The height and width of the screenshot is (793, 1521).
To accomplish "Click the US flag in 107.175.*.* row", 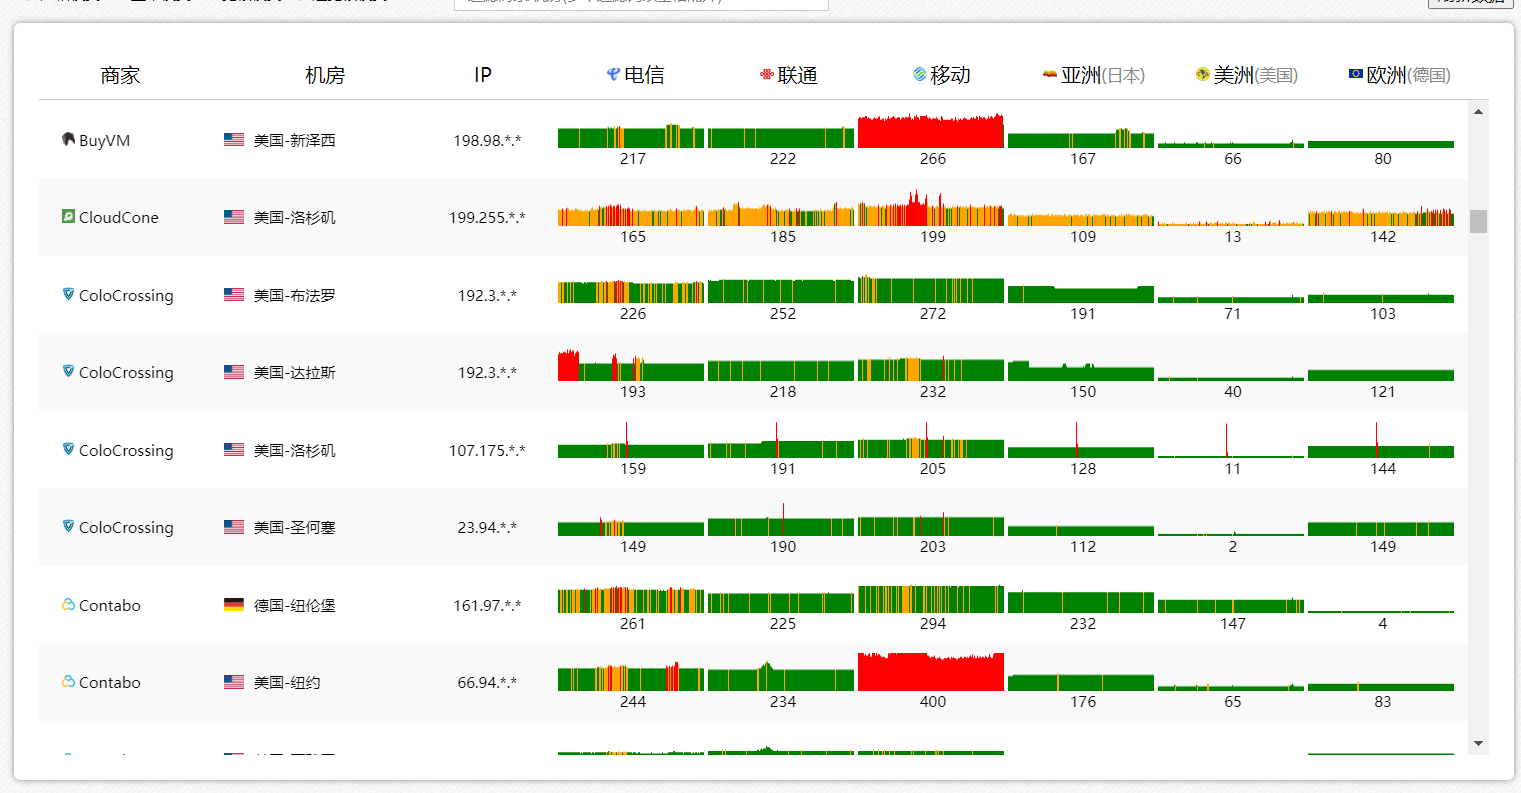I will 234,450.
